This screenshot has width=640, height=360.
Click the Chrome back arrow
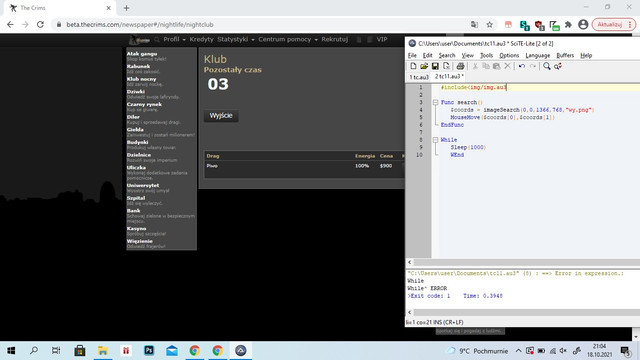click(x=10, y=24)
